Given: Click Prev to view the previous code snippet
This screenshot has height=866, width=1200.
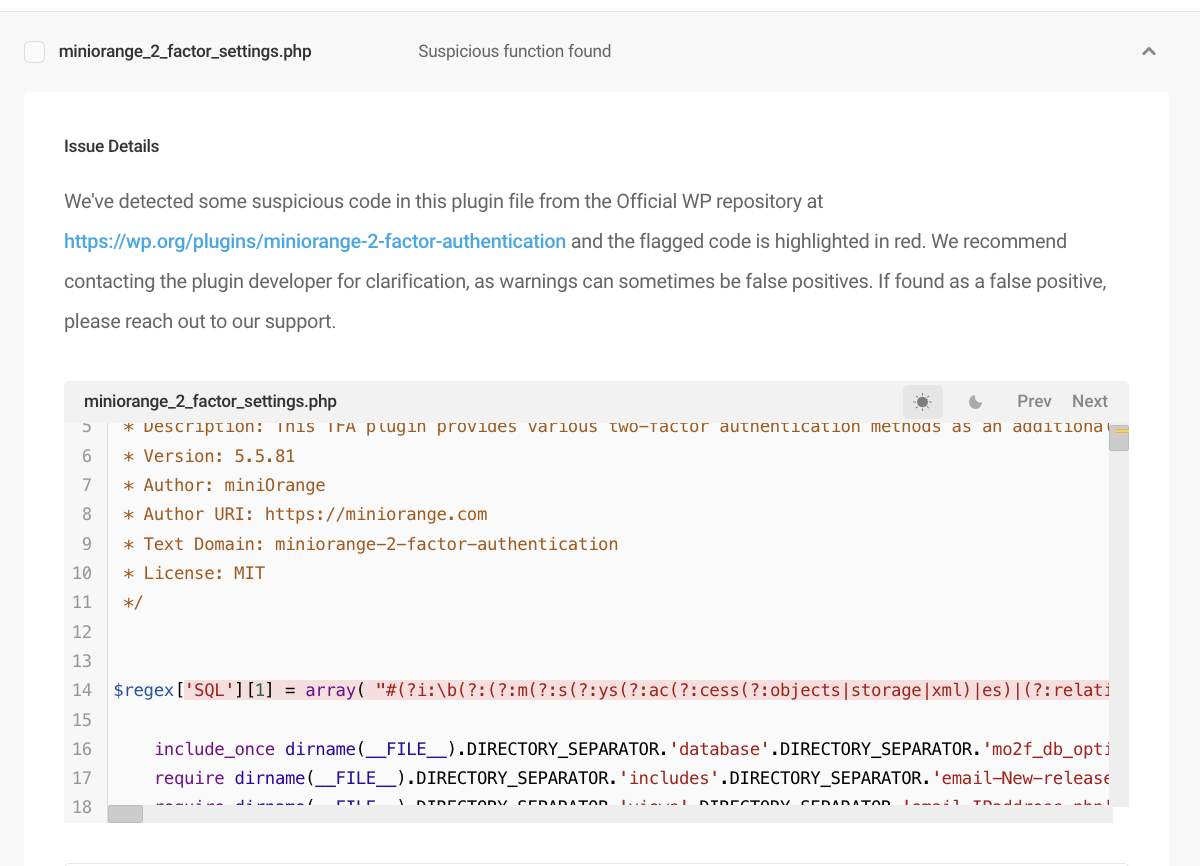Looking at the screenshot, I should pyautogui.click(x=1033, y=401).
